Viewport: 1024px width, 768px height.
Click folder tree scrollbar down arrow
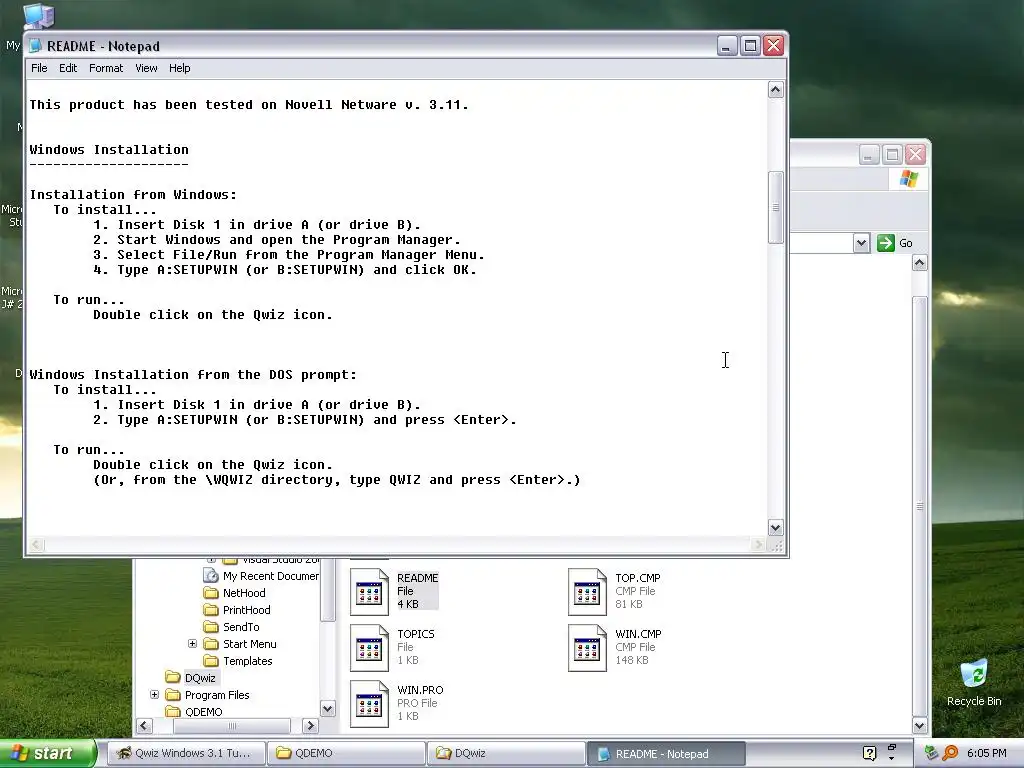[327, 708]
